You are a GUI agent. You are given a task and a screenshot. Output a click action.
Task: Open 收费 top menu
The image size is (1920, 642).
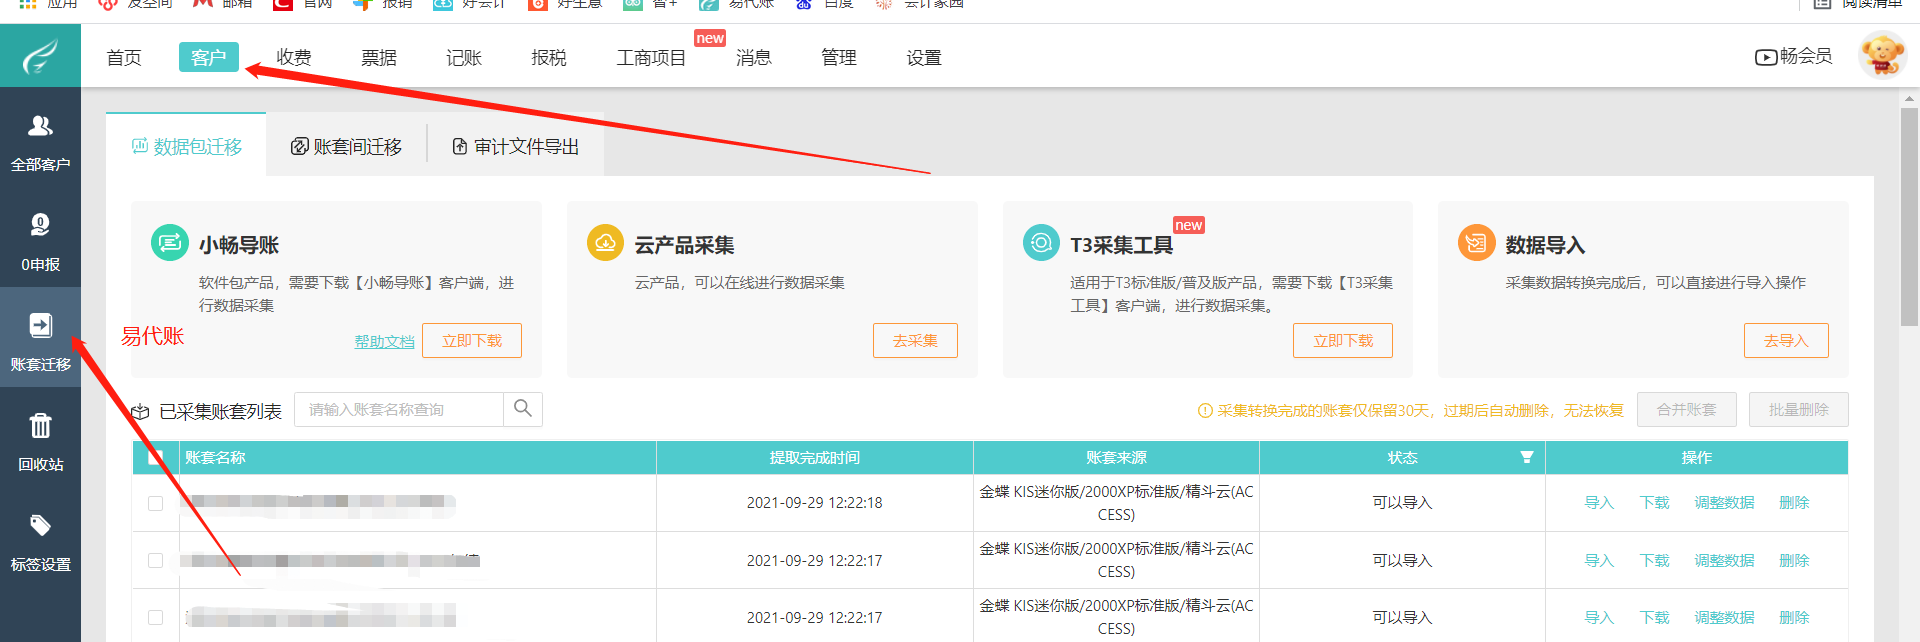tap(294, 57)
